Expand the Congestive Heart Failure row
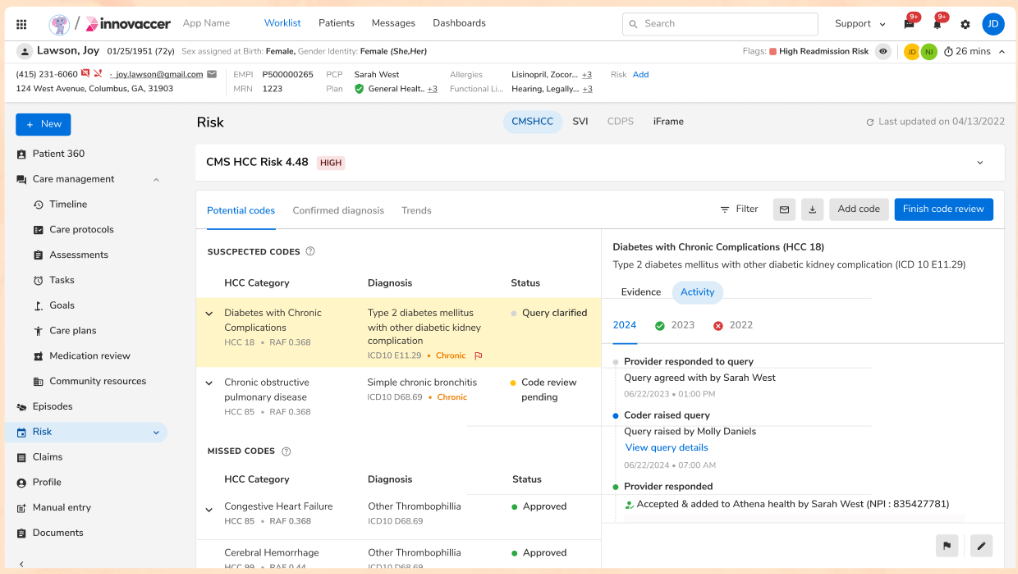This screenshot has width=1018, height=574. pyautogui.click(x=209, y=510)
